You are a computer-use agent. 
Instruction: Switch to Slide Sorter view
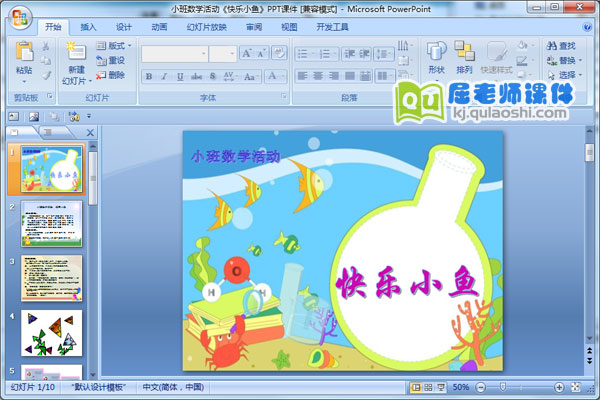point(428,387)
